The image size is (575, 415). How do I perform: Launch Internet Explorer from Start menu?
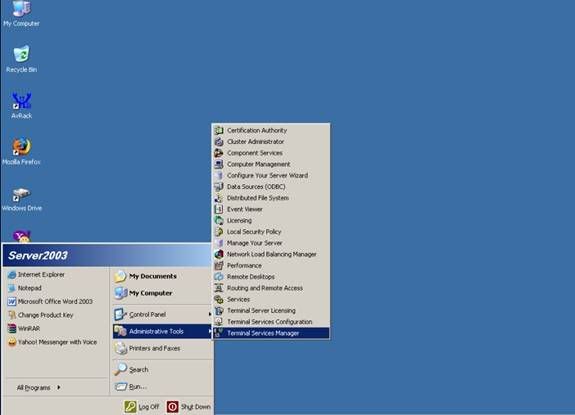57,275
